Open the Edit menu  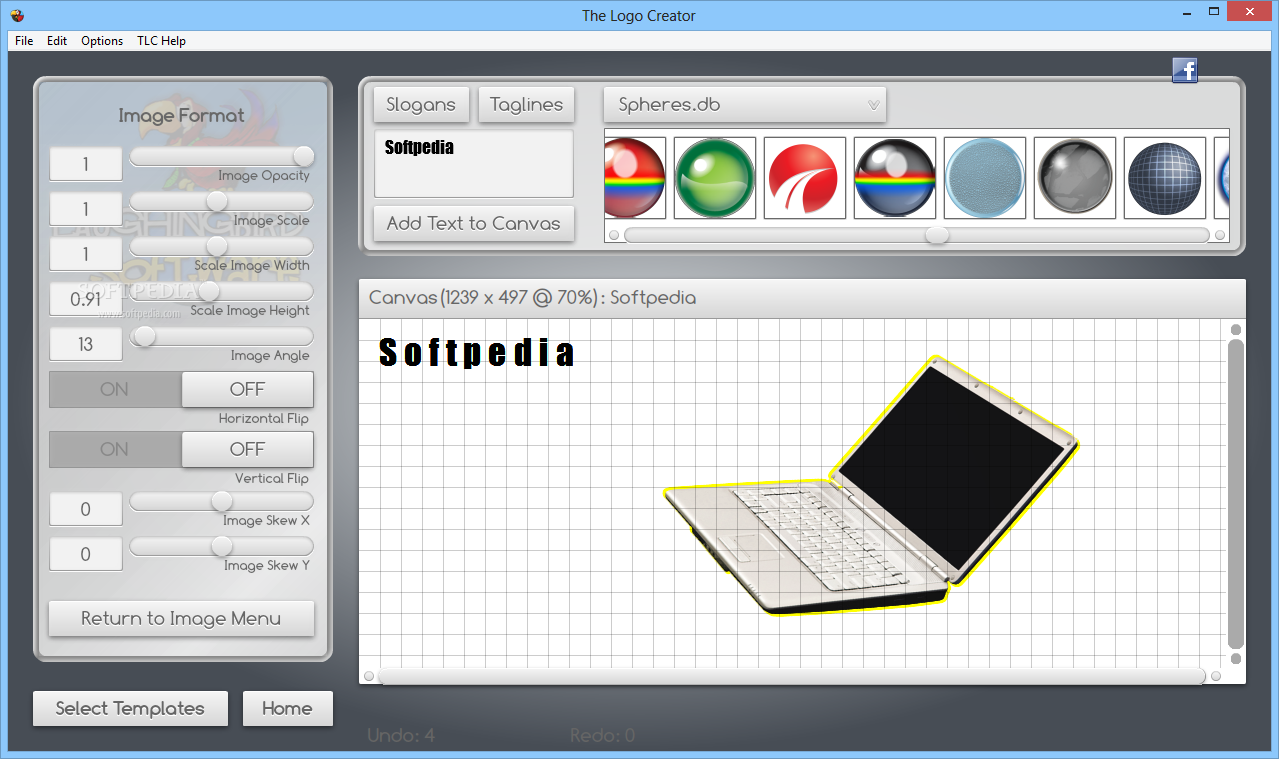tap(57, 41)
